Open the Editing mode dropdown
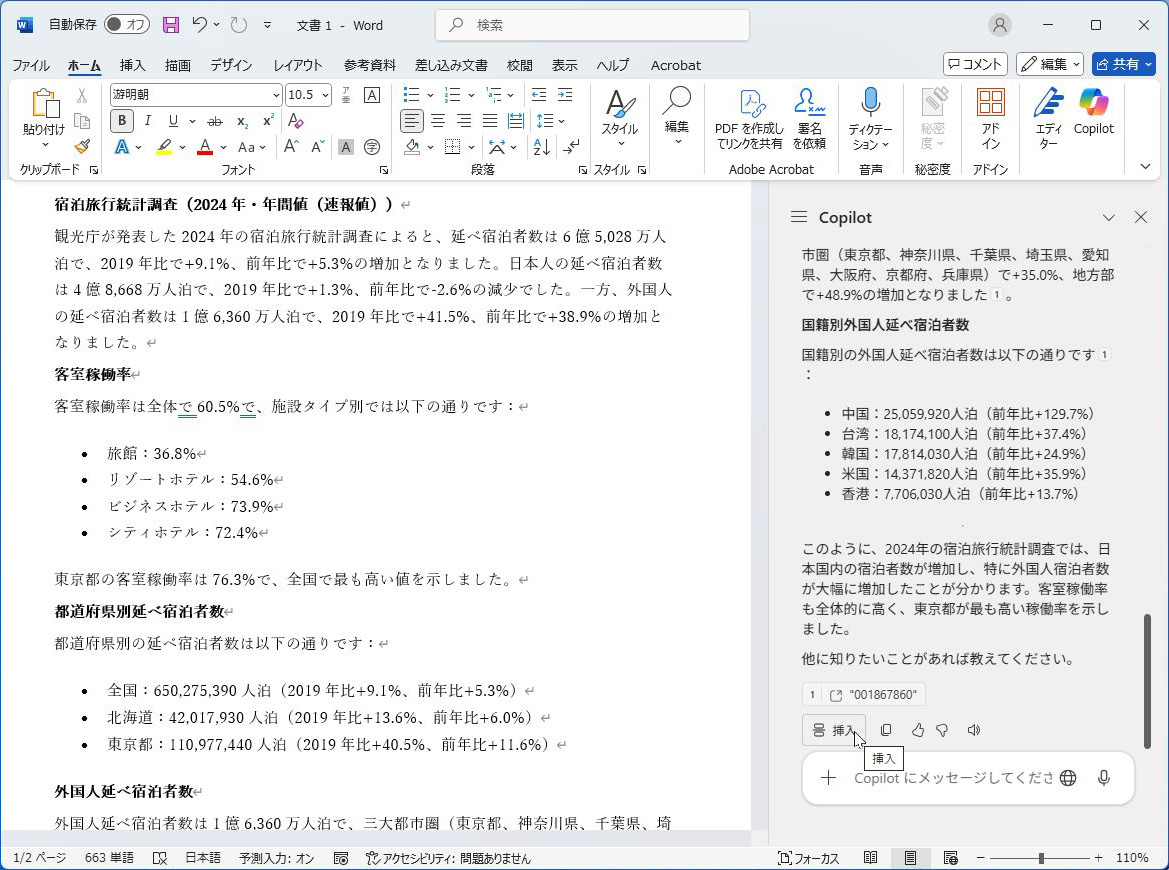 1050,64
